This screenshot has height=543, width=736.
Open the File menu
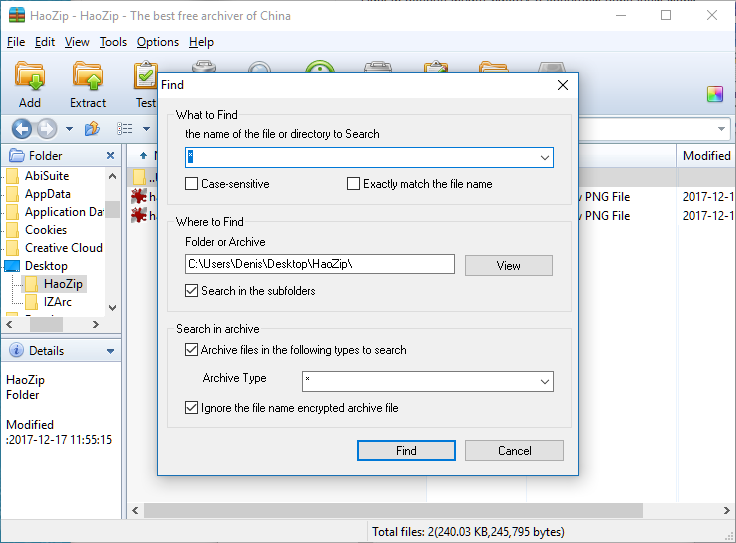[16, 42]
